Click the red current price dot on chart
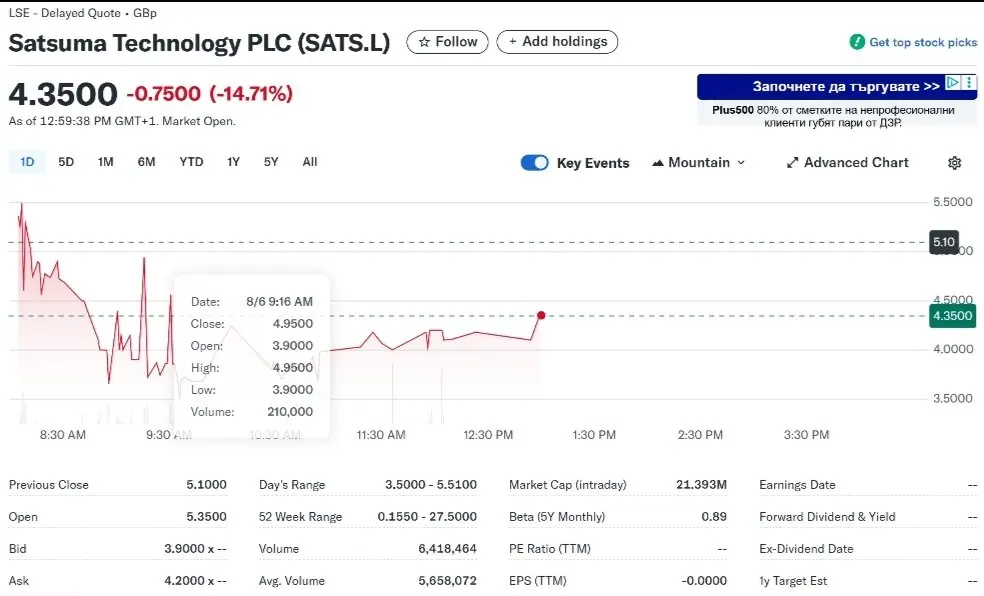 pos(541,315)
